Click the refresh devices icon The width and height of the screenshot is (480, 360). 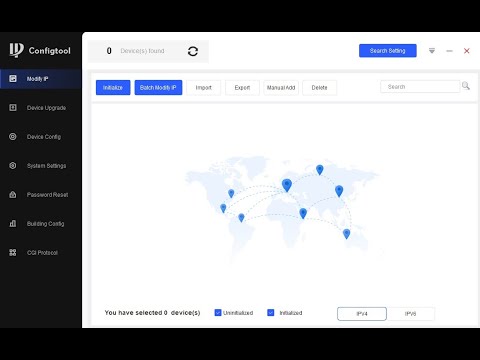point(193,51)
